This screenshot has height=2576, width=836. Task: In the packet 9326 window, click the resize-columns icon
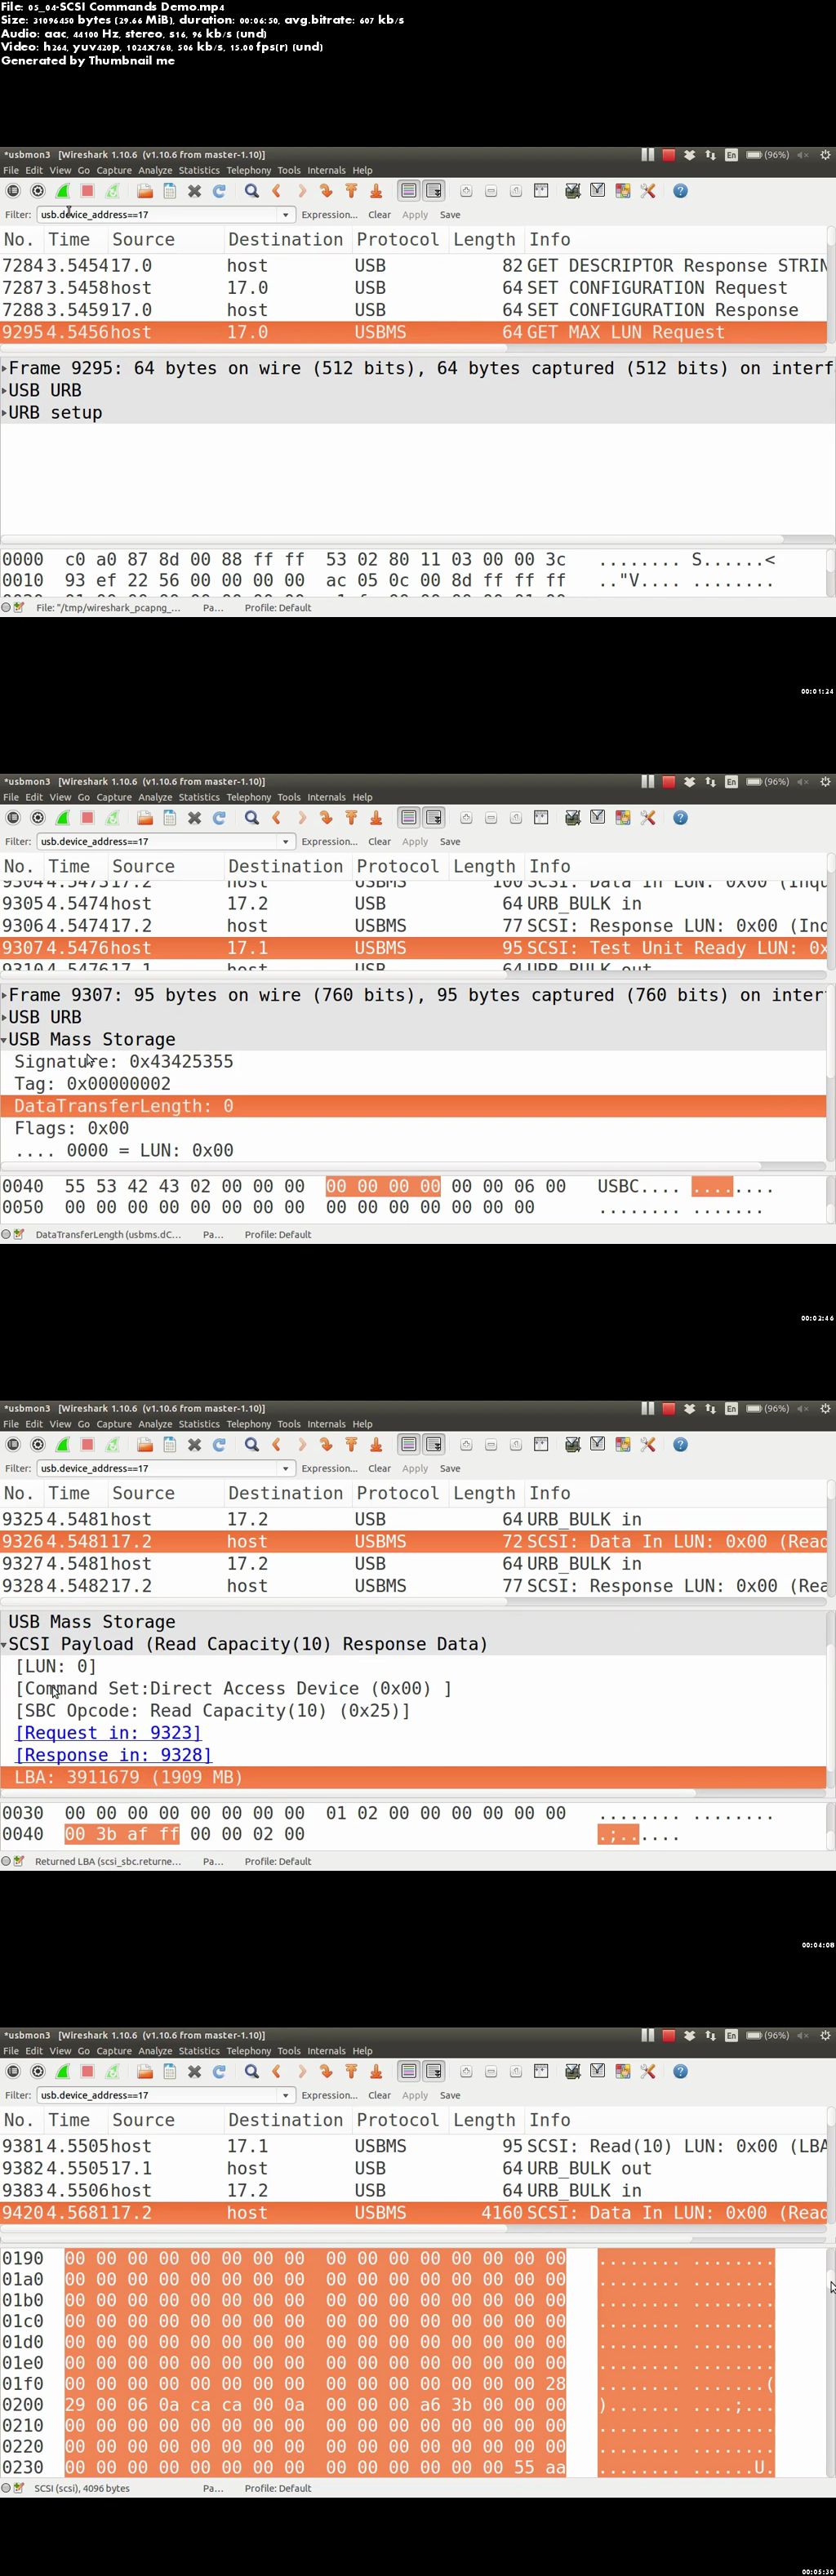tap(541, 1444)
